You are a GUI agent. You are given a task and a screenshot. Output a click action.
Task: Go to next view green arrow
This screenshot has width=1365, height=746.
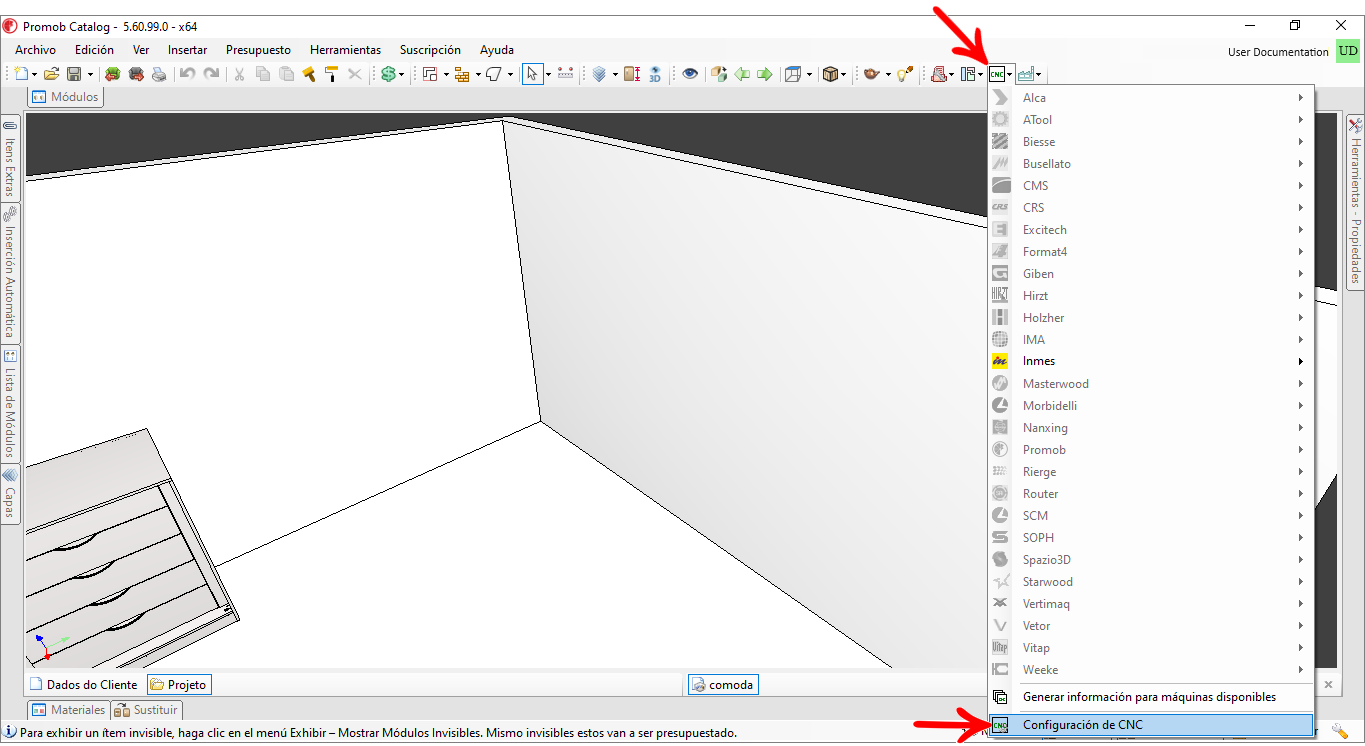765,74
